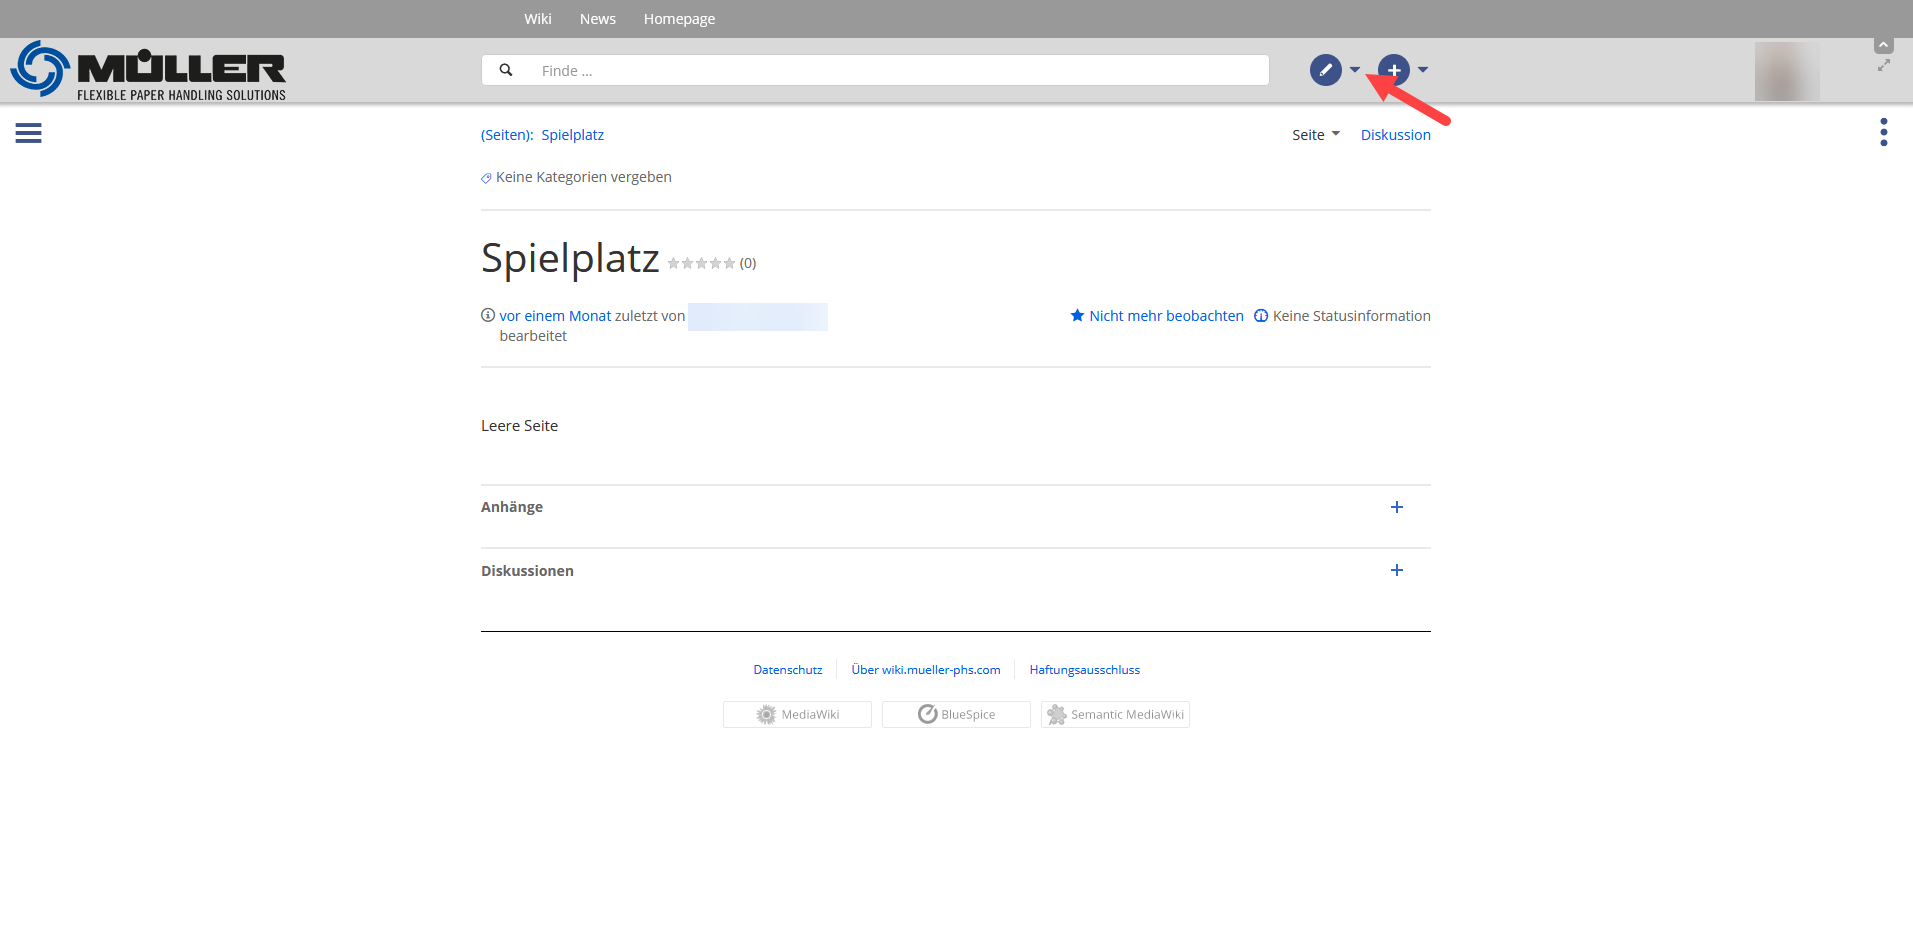Collapse the header with the top chevron
Screen dimensions: 1913x925
click(x=1883, y=46)
